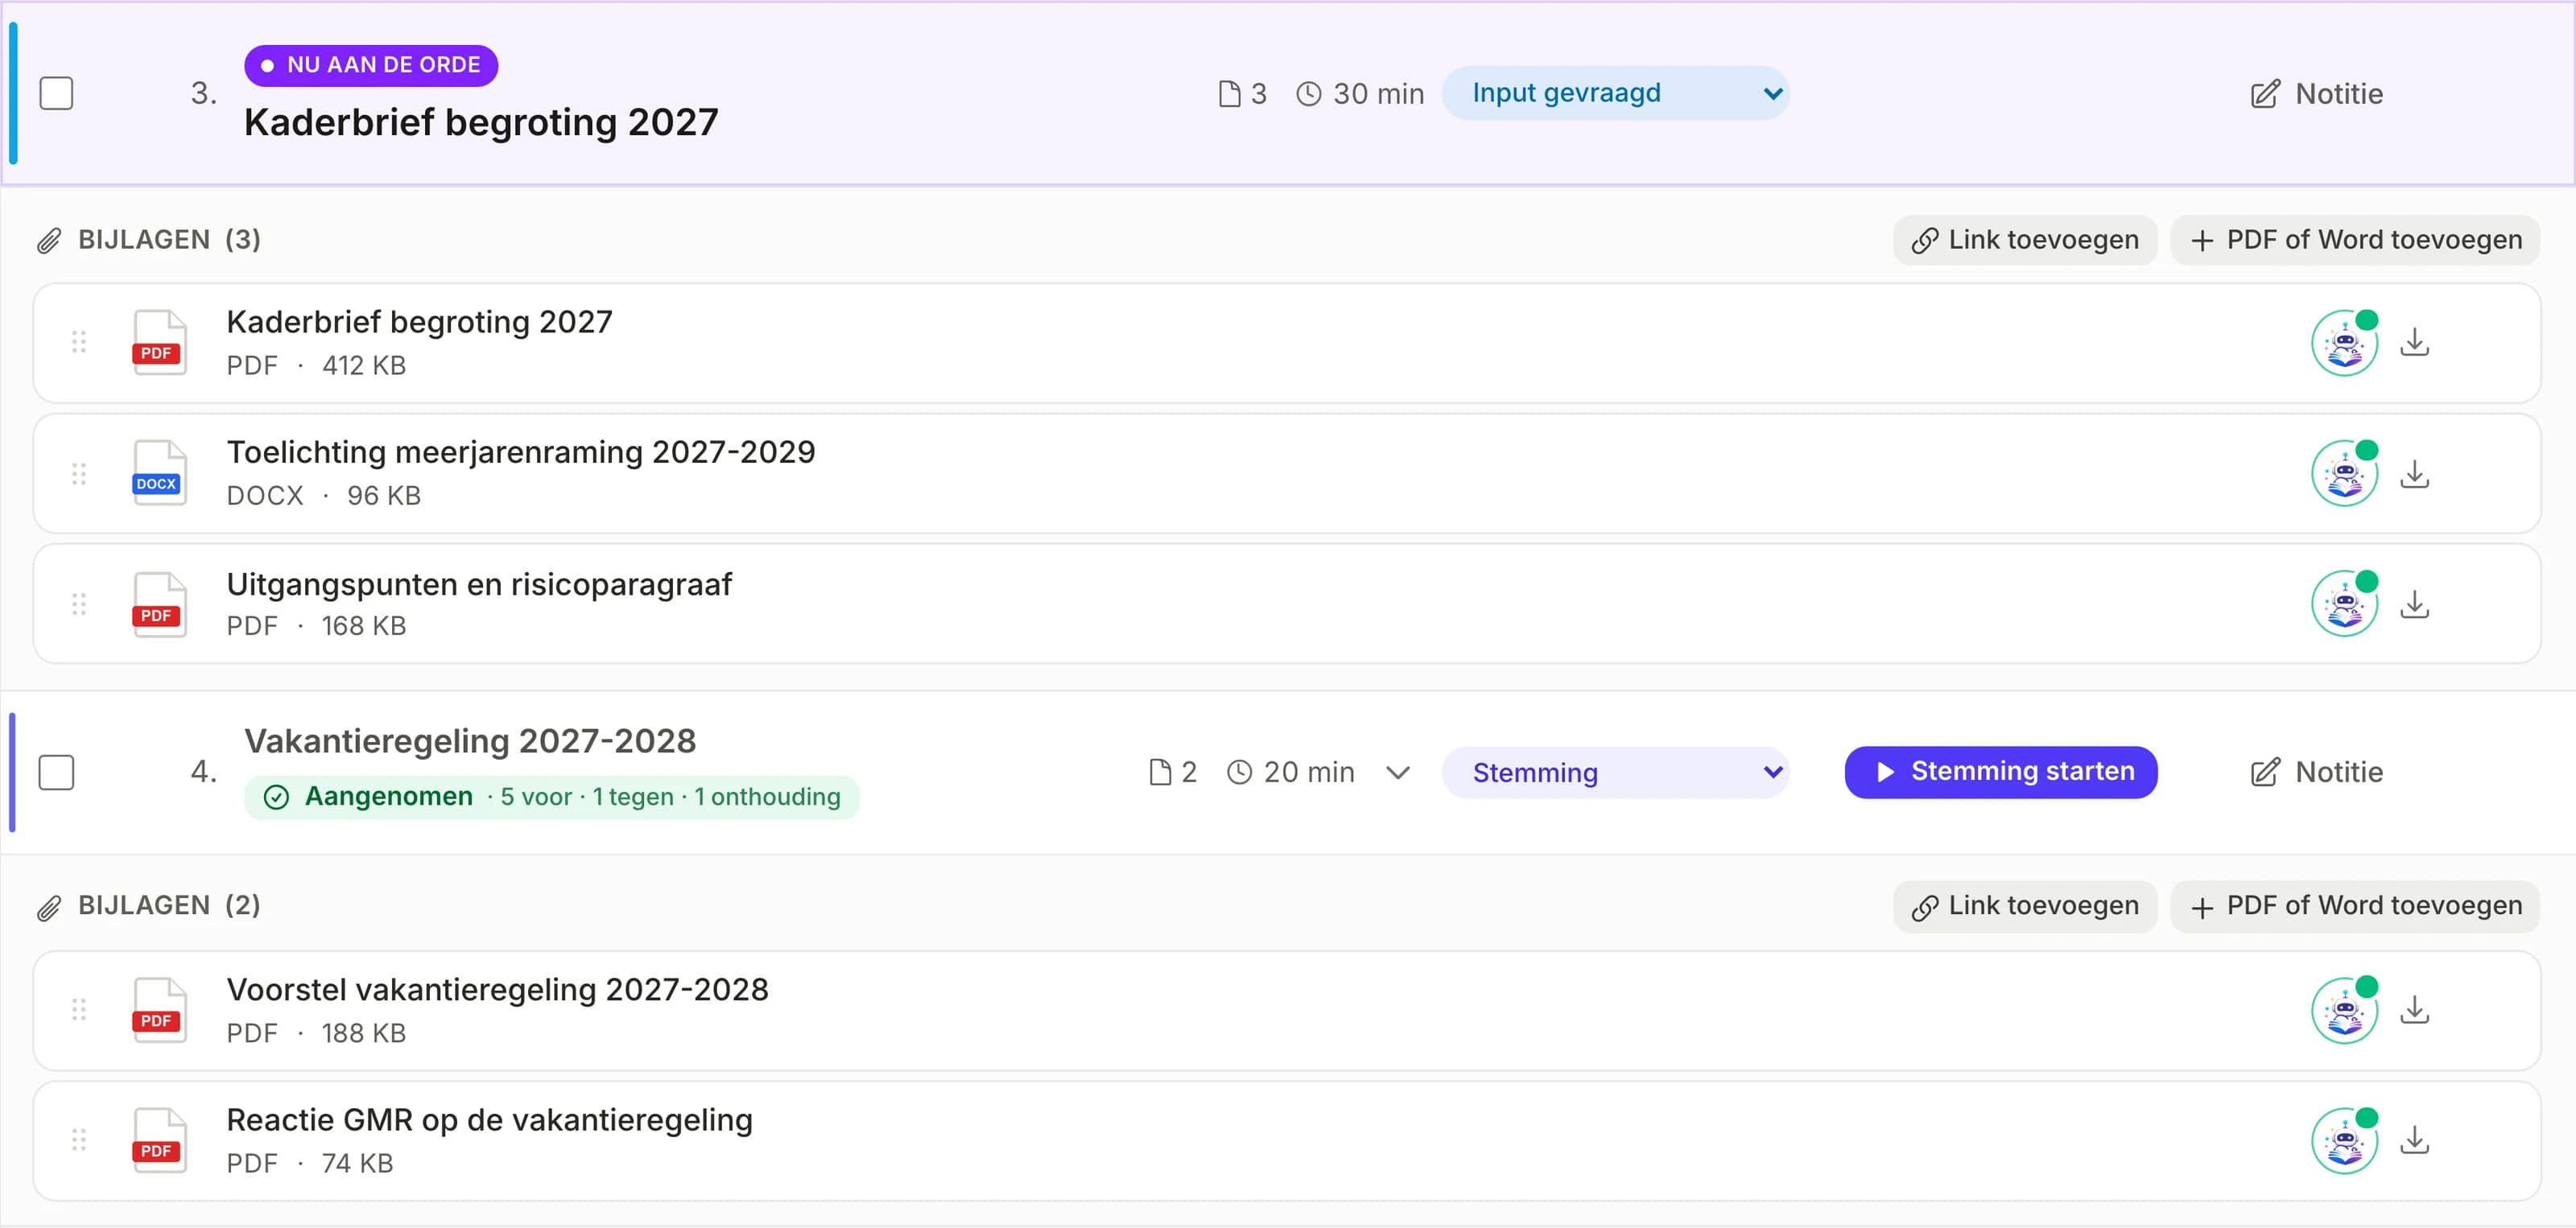Add Notitie to Vakantieregeling 2027-2028
Viewport: 2576px width, 1228px height.
click(2316, 772)
